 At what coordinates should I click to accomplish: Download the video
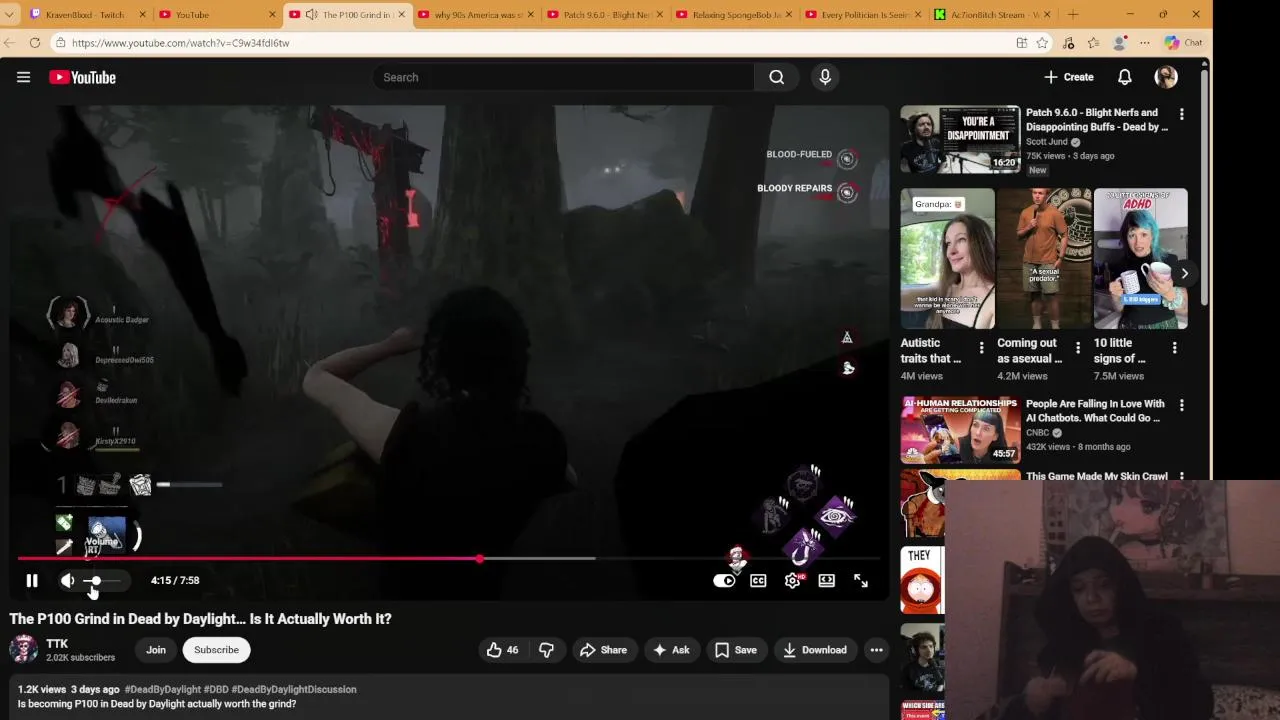814,650
